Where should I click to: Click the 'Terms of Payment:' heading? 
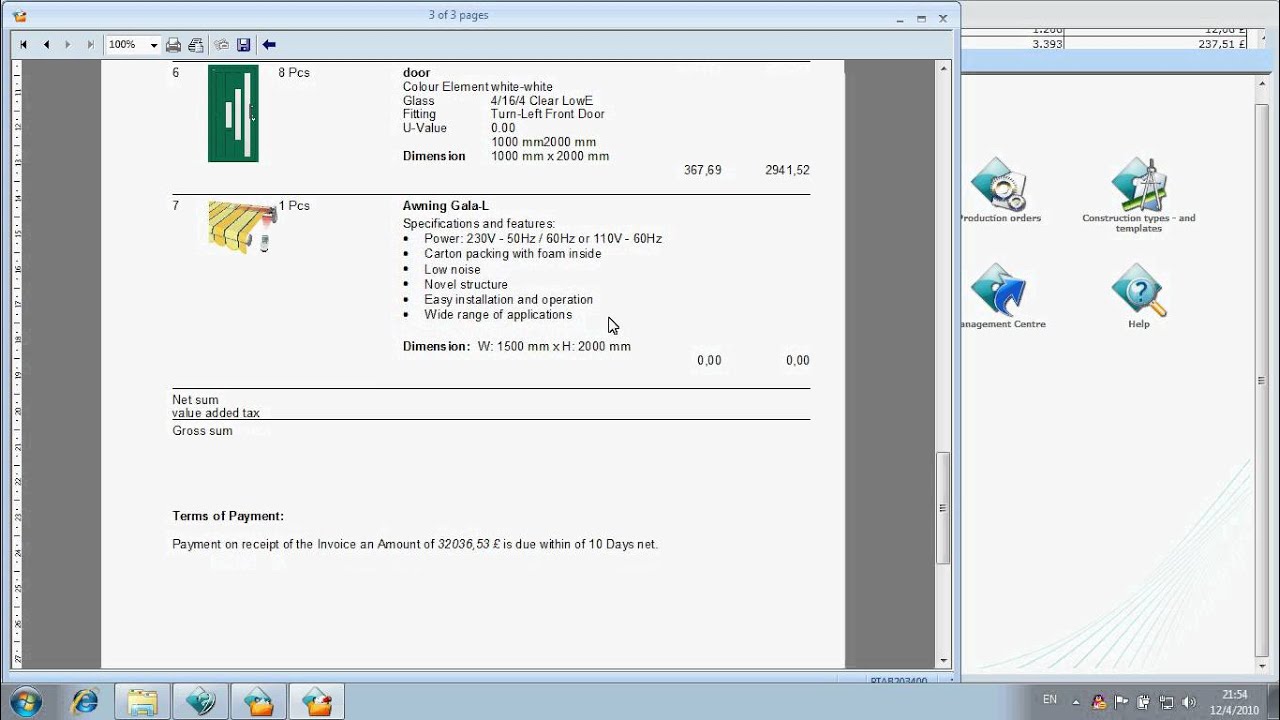tap(228, 516)
